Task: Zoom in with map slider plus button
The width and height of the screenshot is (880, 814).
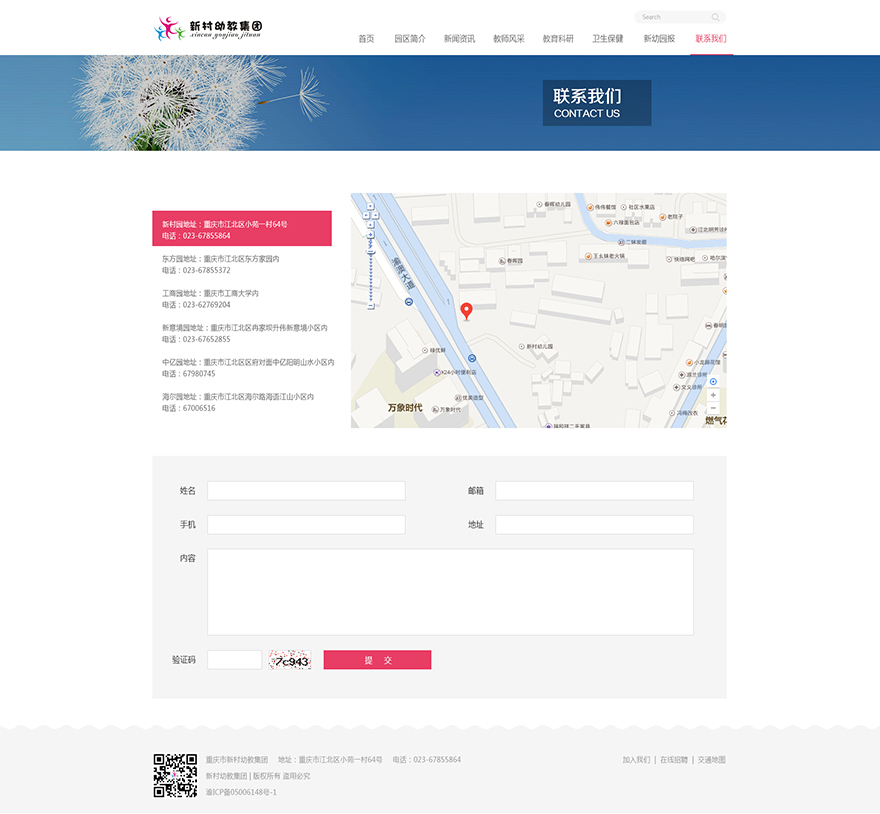Action: pyautogui.click(x=370, y=235)
